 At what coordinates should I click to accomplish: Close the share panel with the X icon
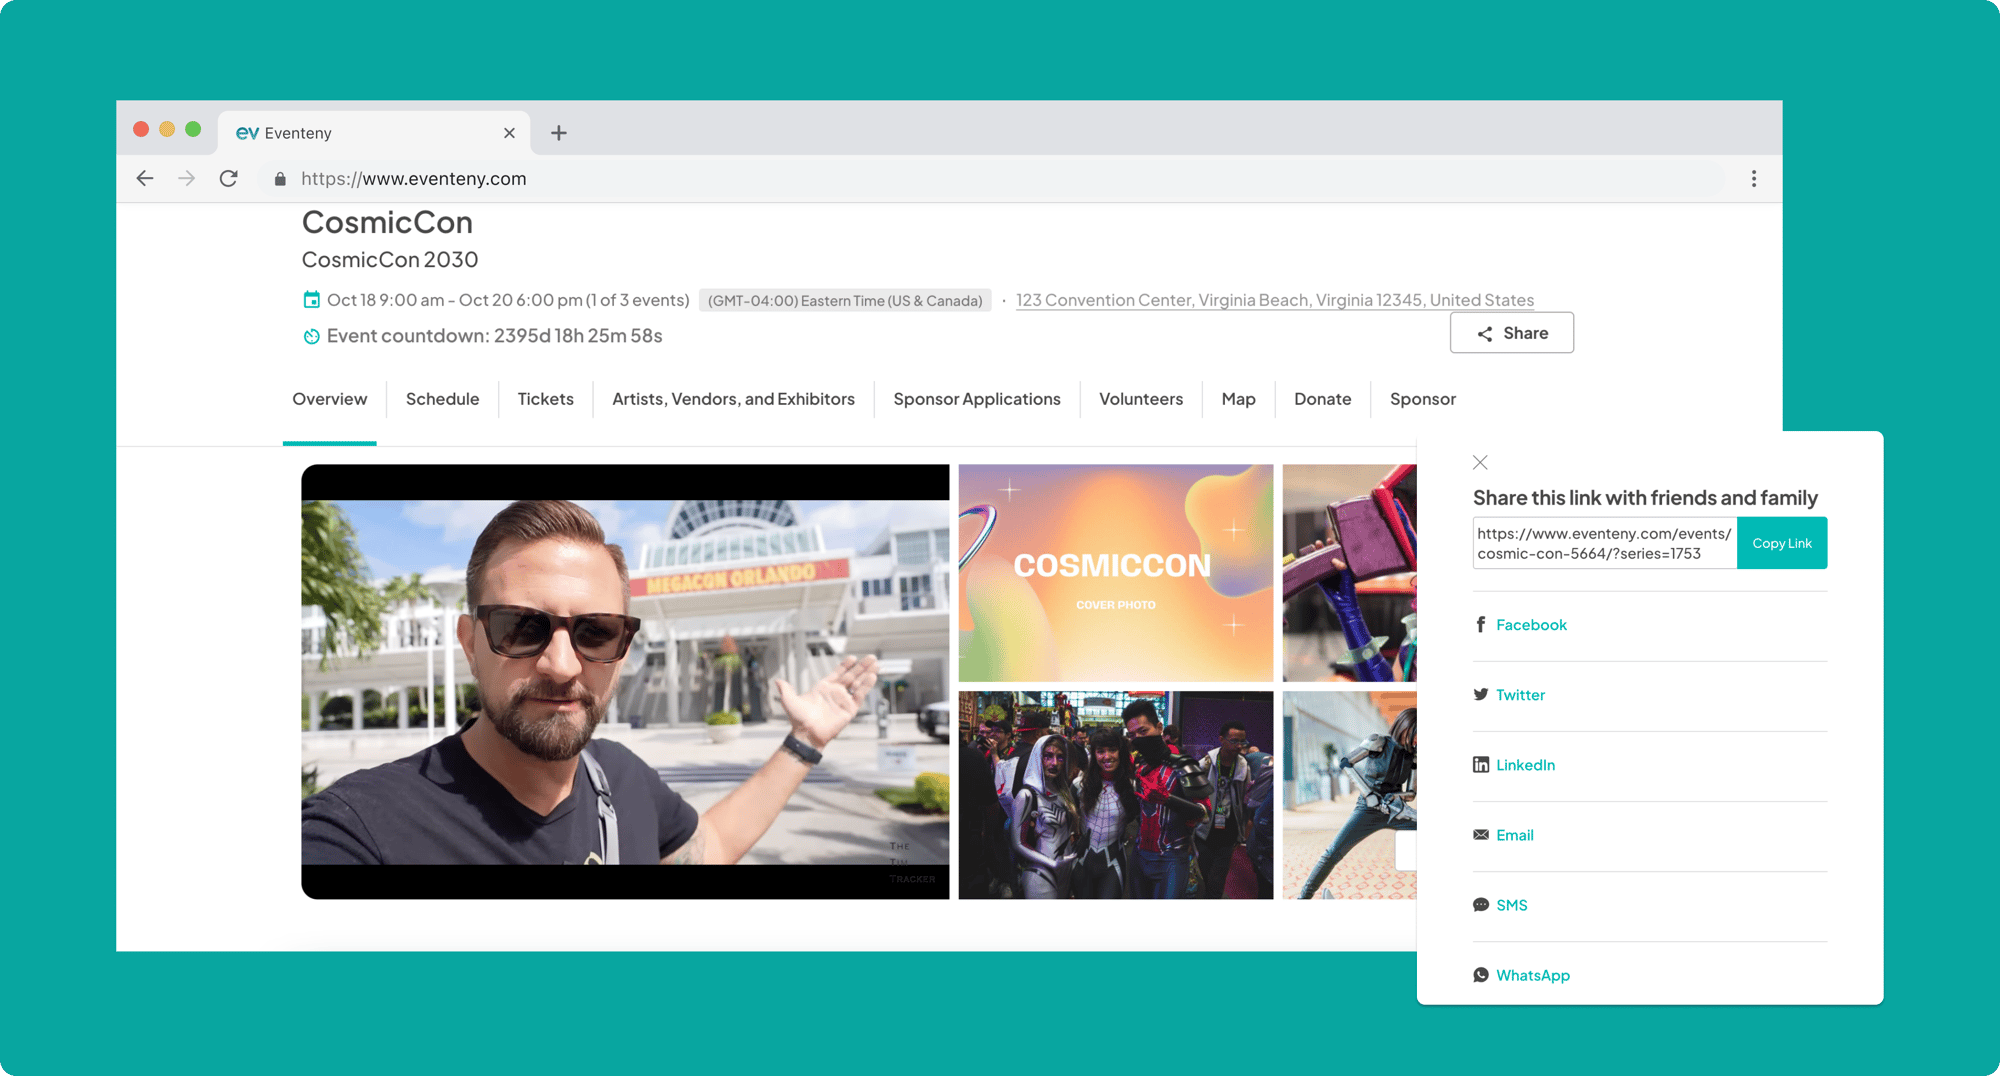(x=1480, y=462)
